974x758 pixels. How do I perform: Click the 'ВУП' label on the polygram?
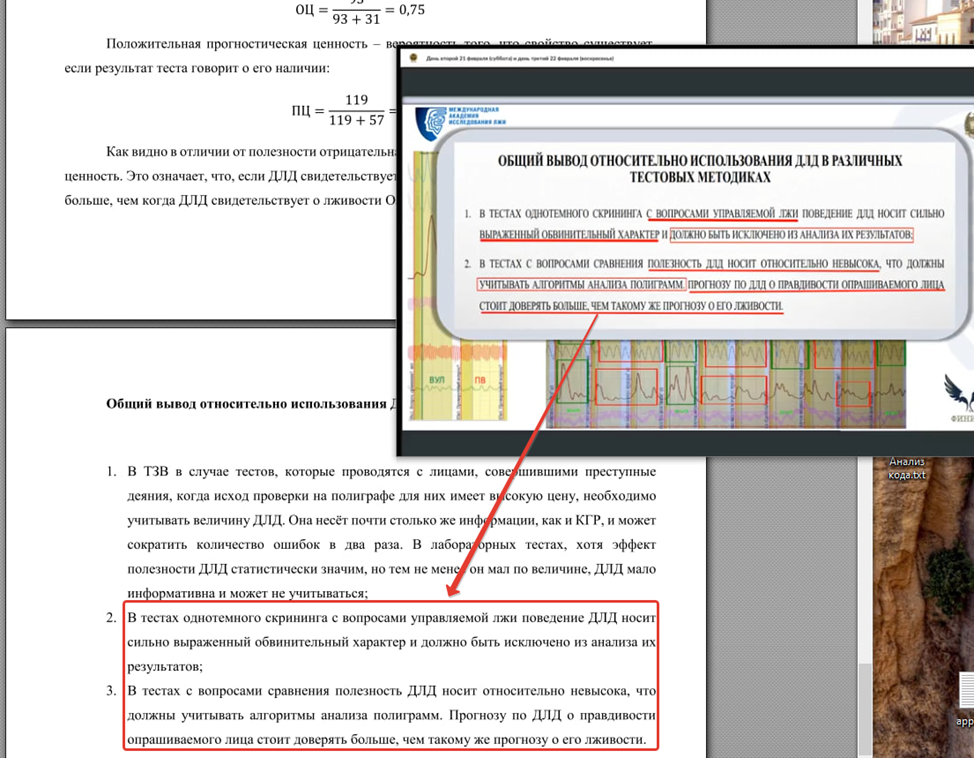click(x=436, y=380)
